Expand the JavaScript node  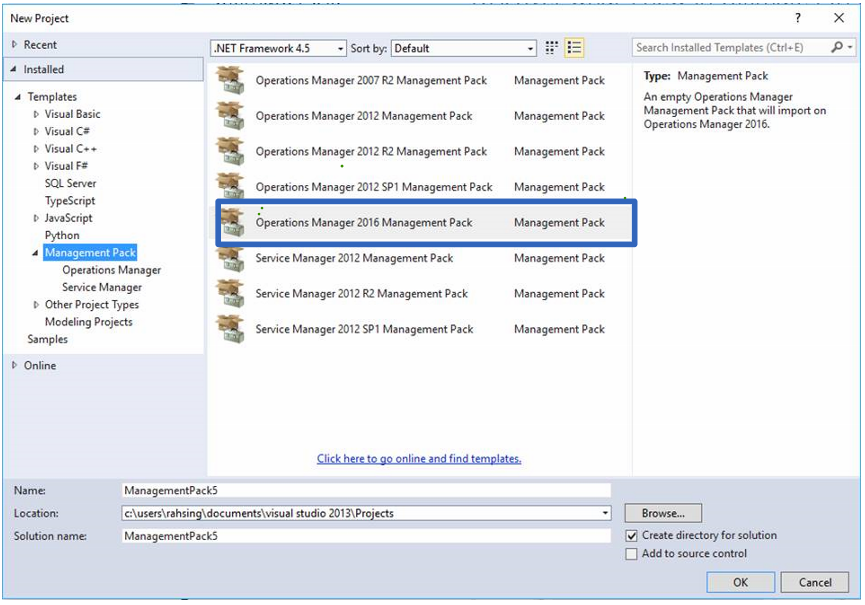click(x=36, y=218)
